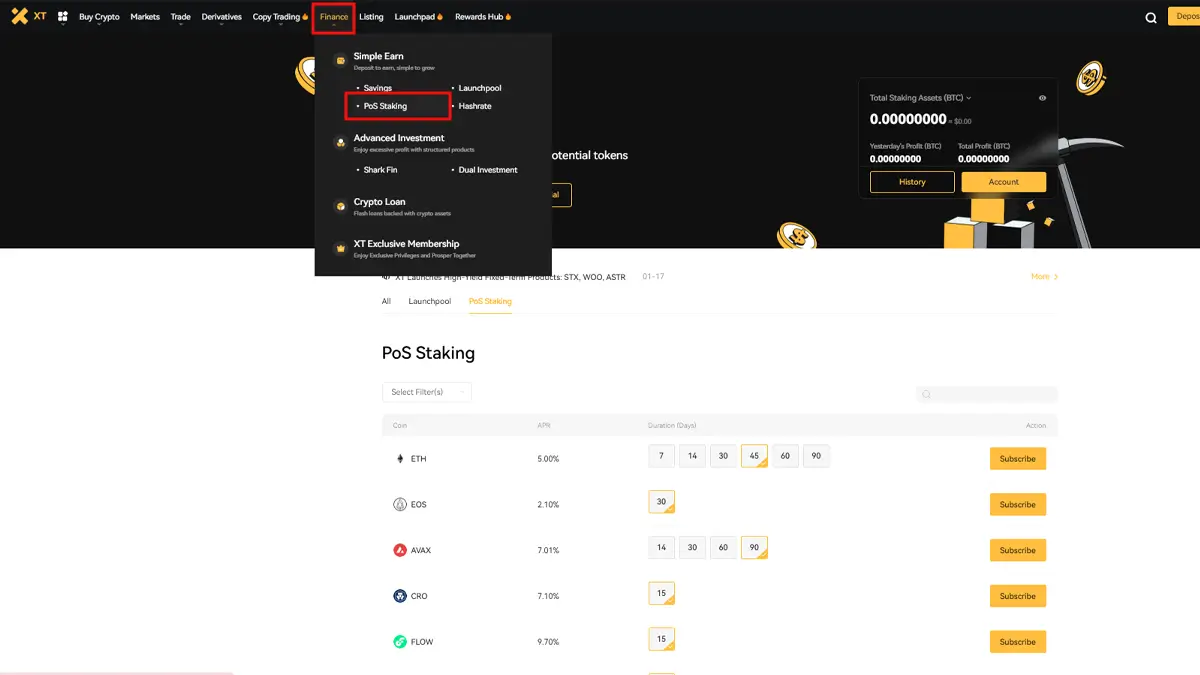Subscribe to CRO staking
Viewport: 1200px width, 675px height.
click(1018, 596)
